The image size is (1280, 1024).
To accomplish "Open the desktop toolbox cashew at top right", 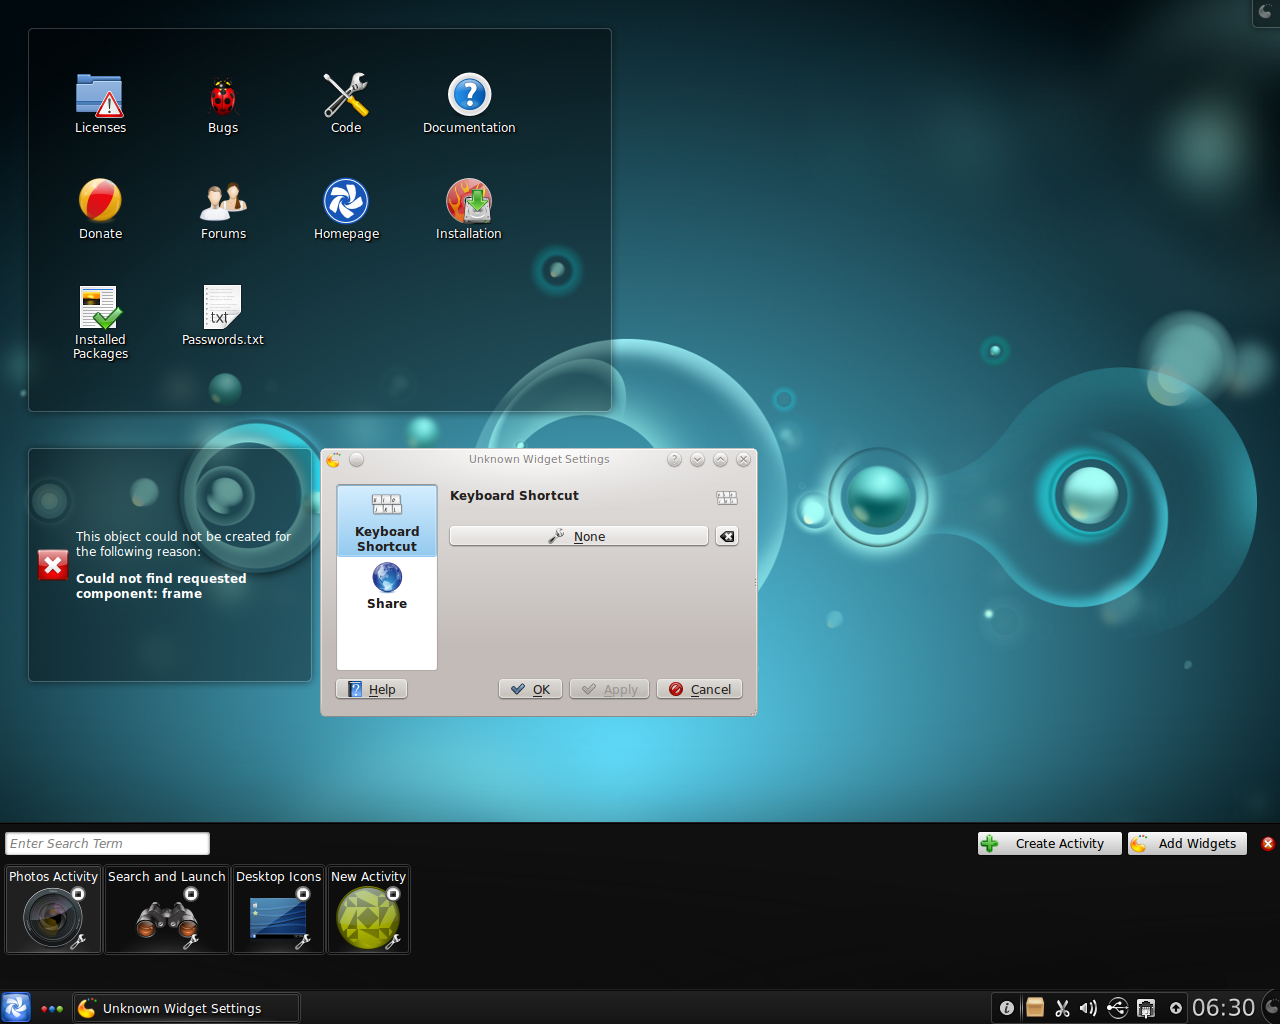I will coord(1266,12).
